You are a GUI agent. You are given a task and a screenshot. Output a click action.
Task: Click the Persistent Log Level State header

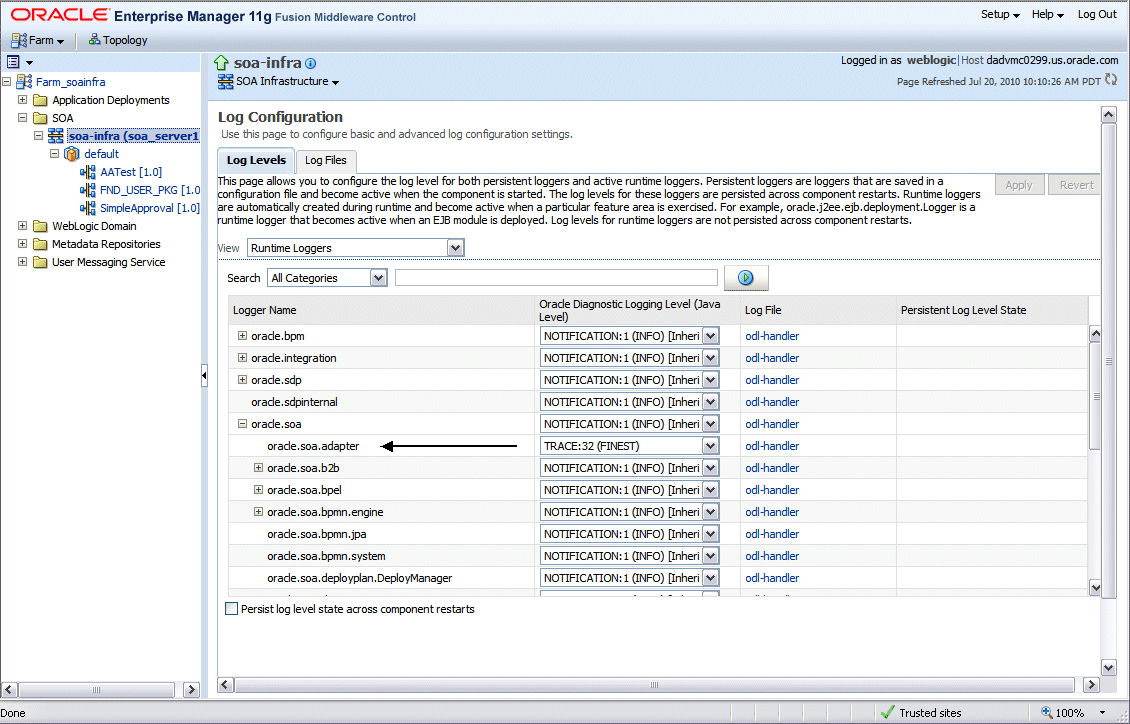pos(964,310)
